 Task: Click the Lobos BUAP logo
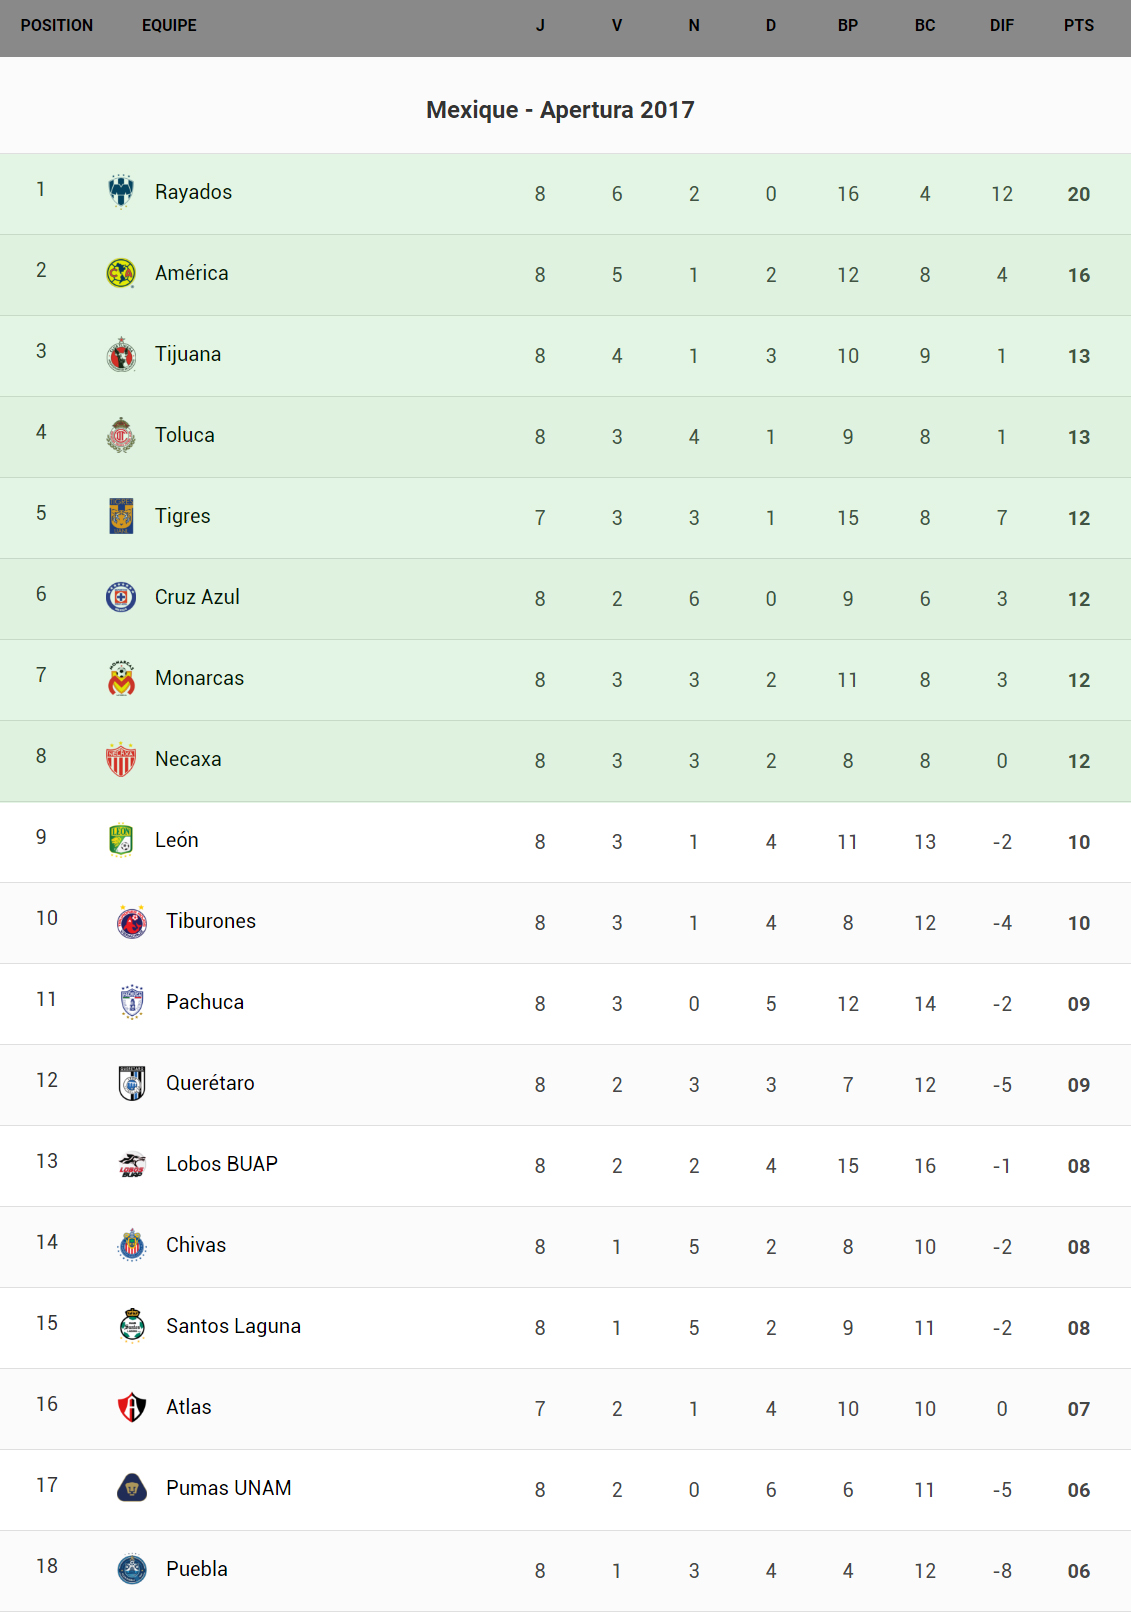[x=132, y=1164]
